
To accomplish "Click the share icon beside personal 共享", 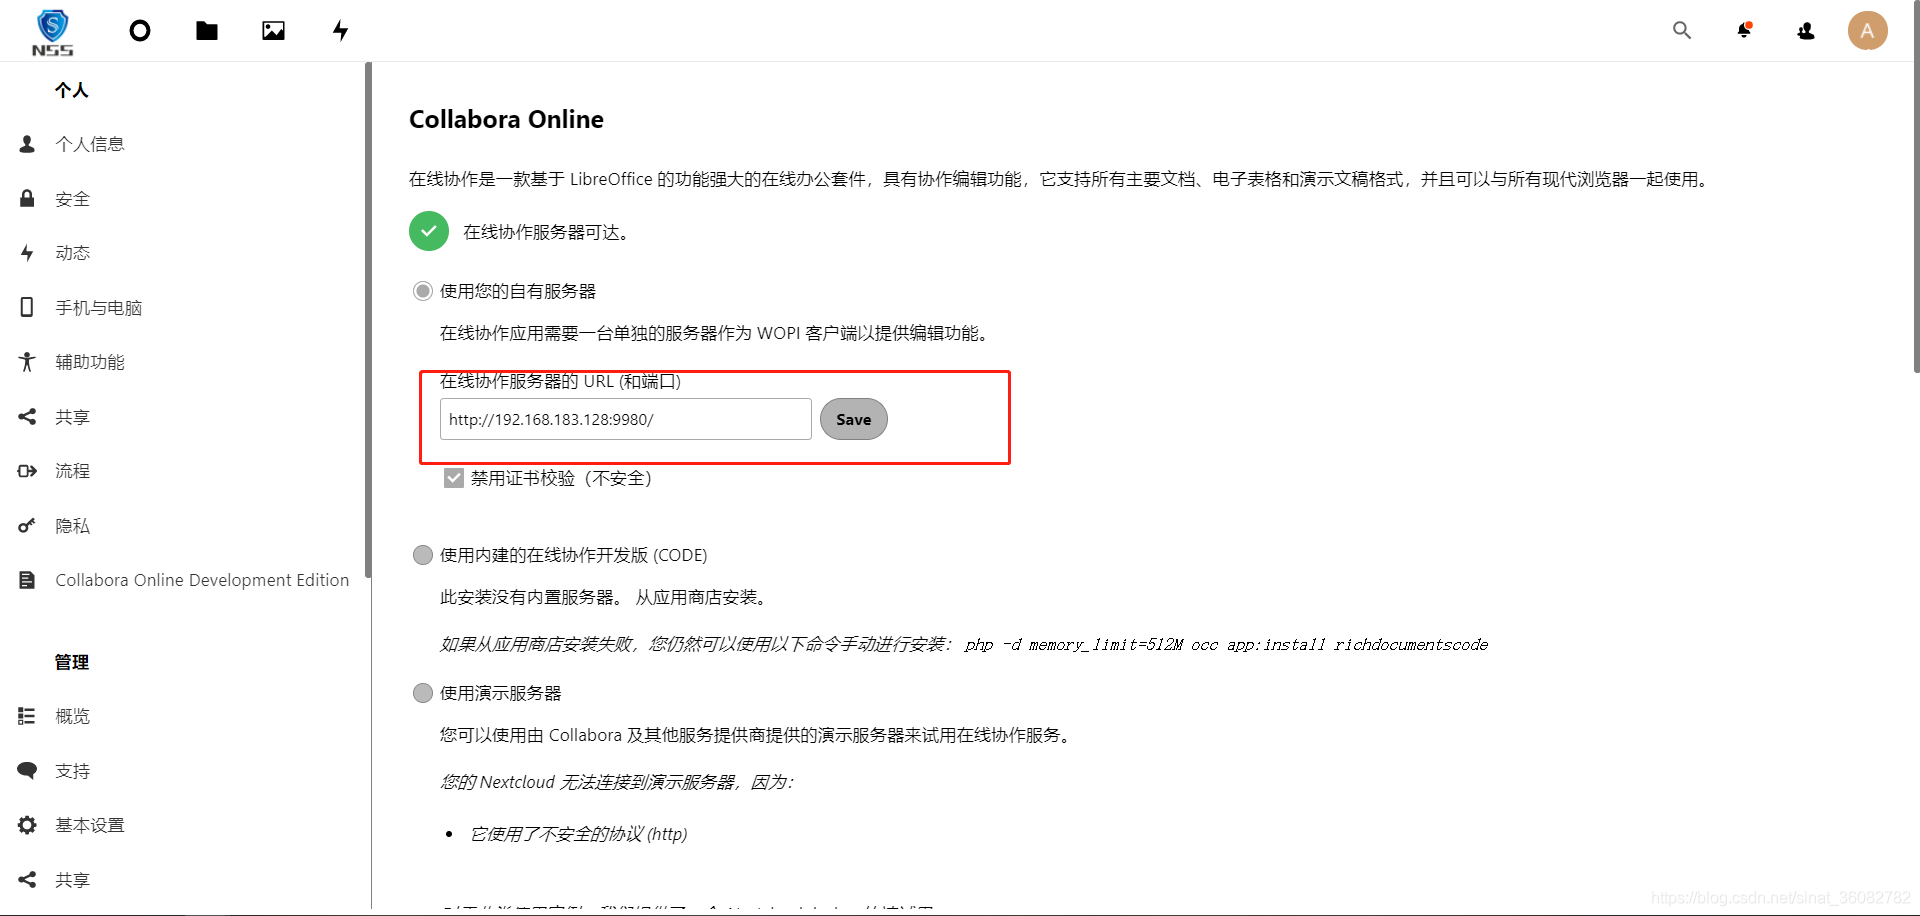I will click(x=27, y=416).
